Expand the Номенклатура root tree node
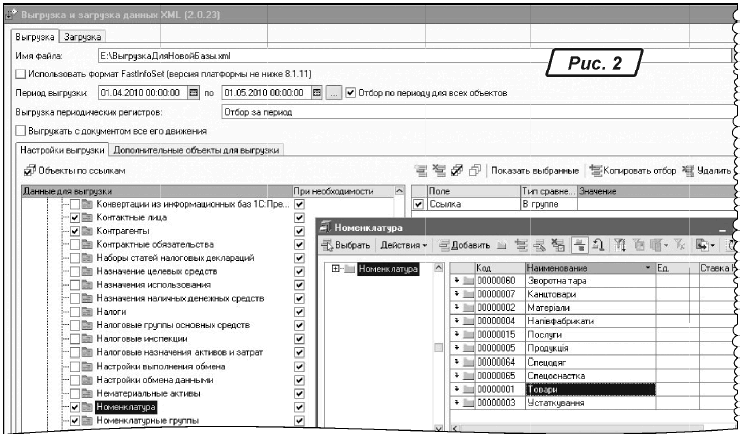Screen dimensions: 740x437 coord(337,268)
